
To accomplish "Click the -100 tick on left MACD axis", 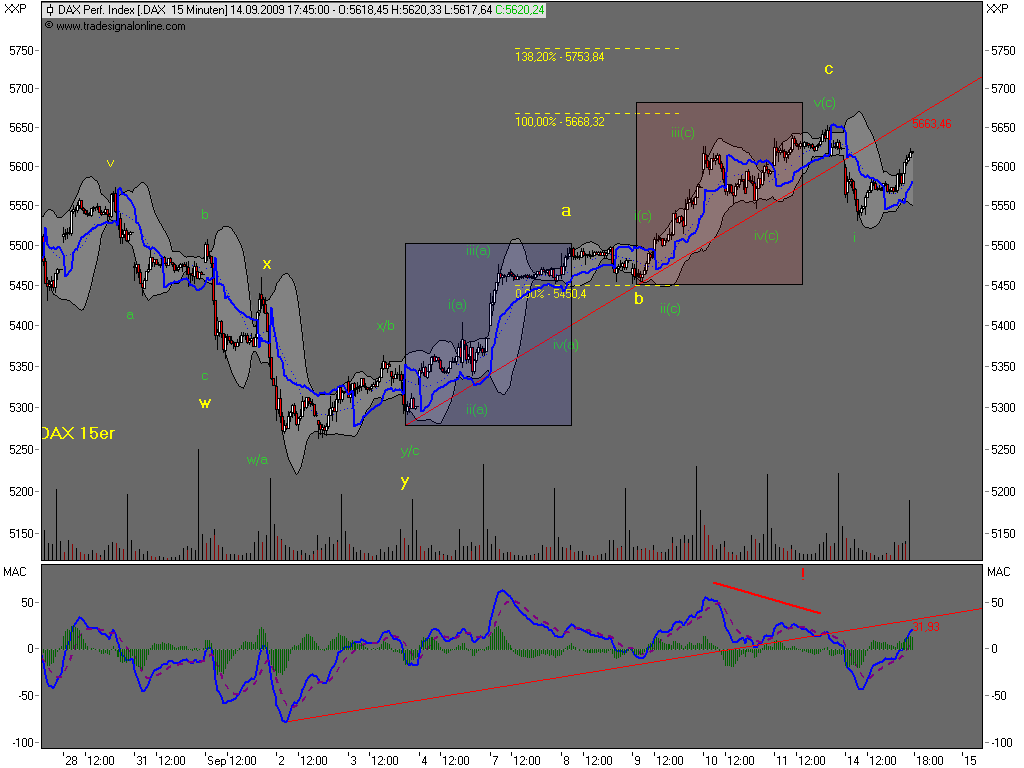I will pyautogui.click(x=23, y=743).
